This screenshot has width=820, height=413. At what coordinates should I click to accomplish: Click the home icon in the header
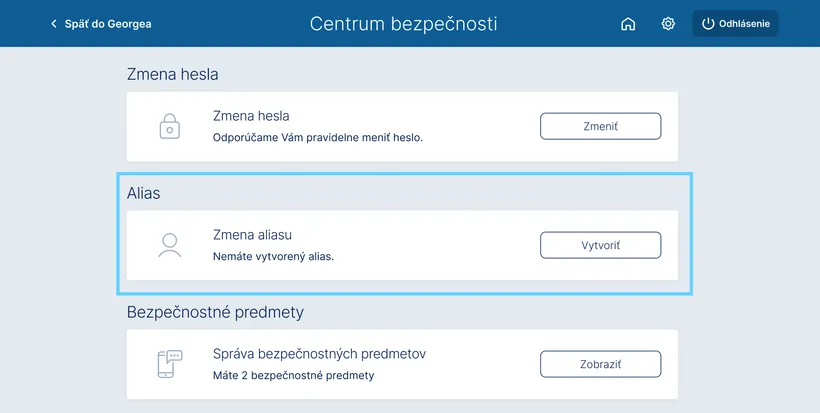(x=628, y=23)
